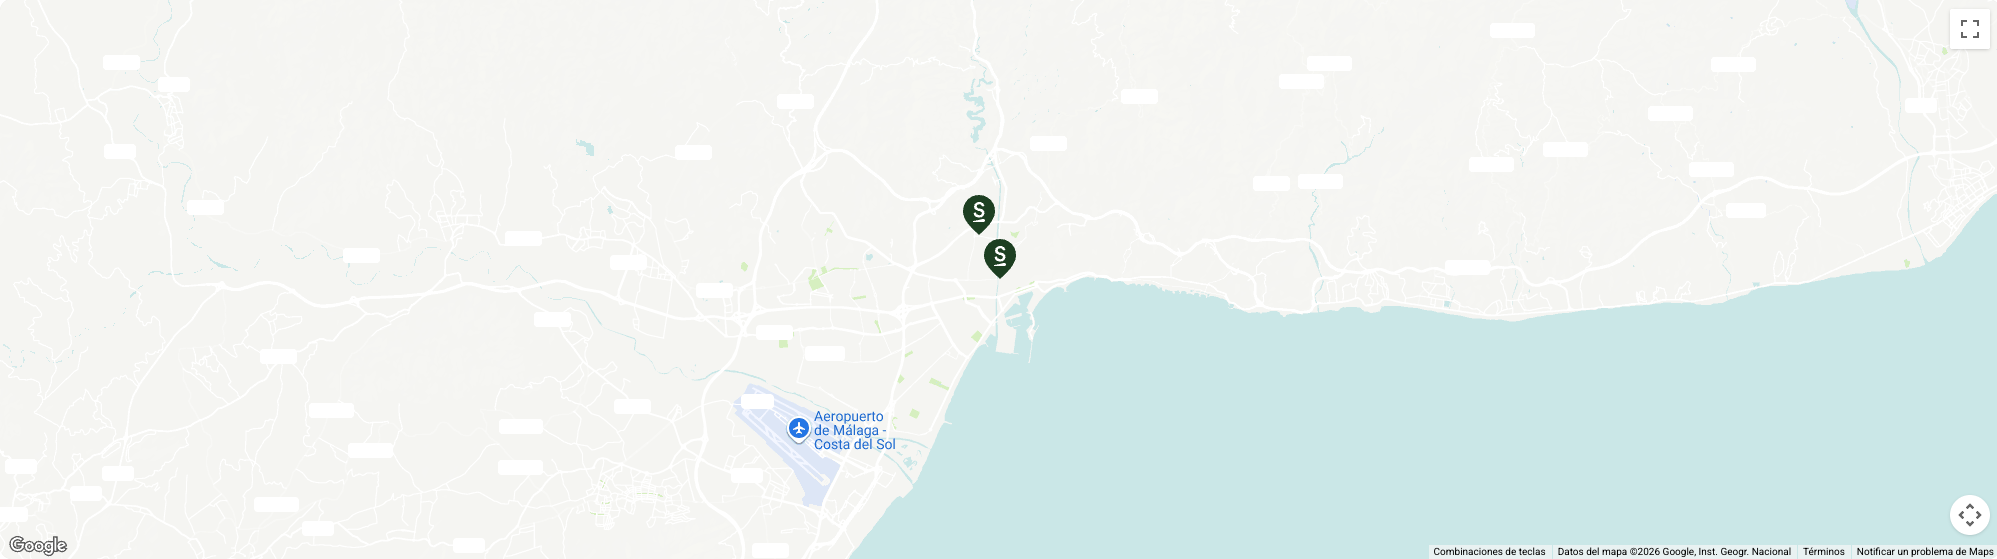Open the map camera pan controls
The height and width of the screenshot is (559, 1997).
coord(1969,515)
